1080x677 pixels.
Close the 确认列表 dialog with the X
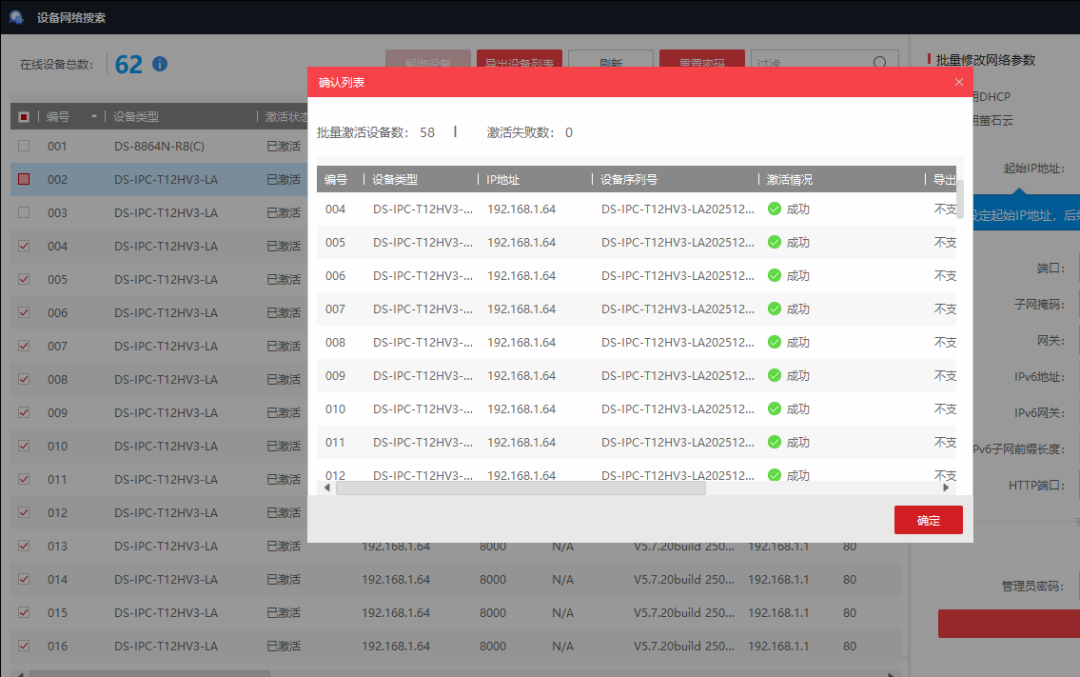(959, 82)
